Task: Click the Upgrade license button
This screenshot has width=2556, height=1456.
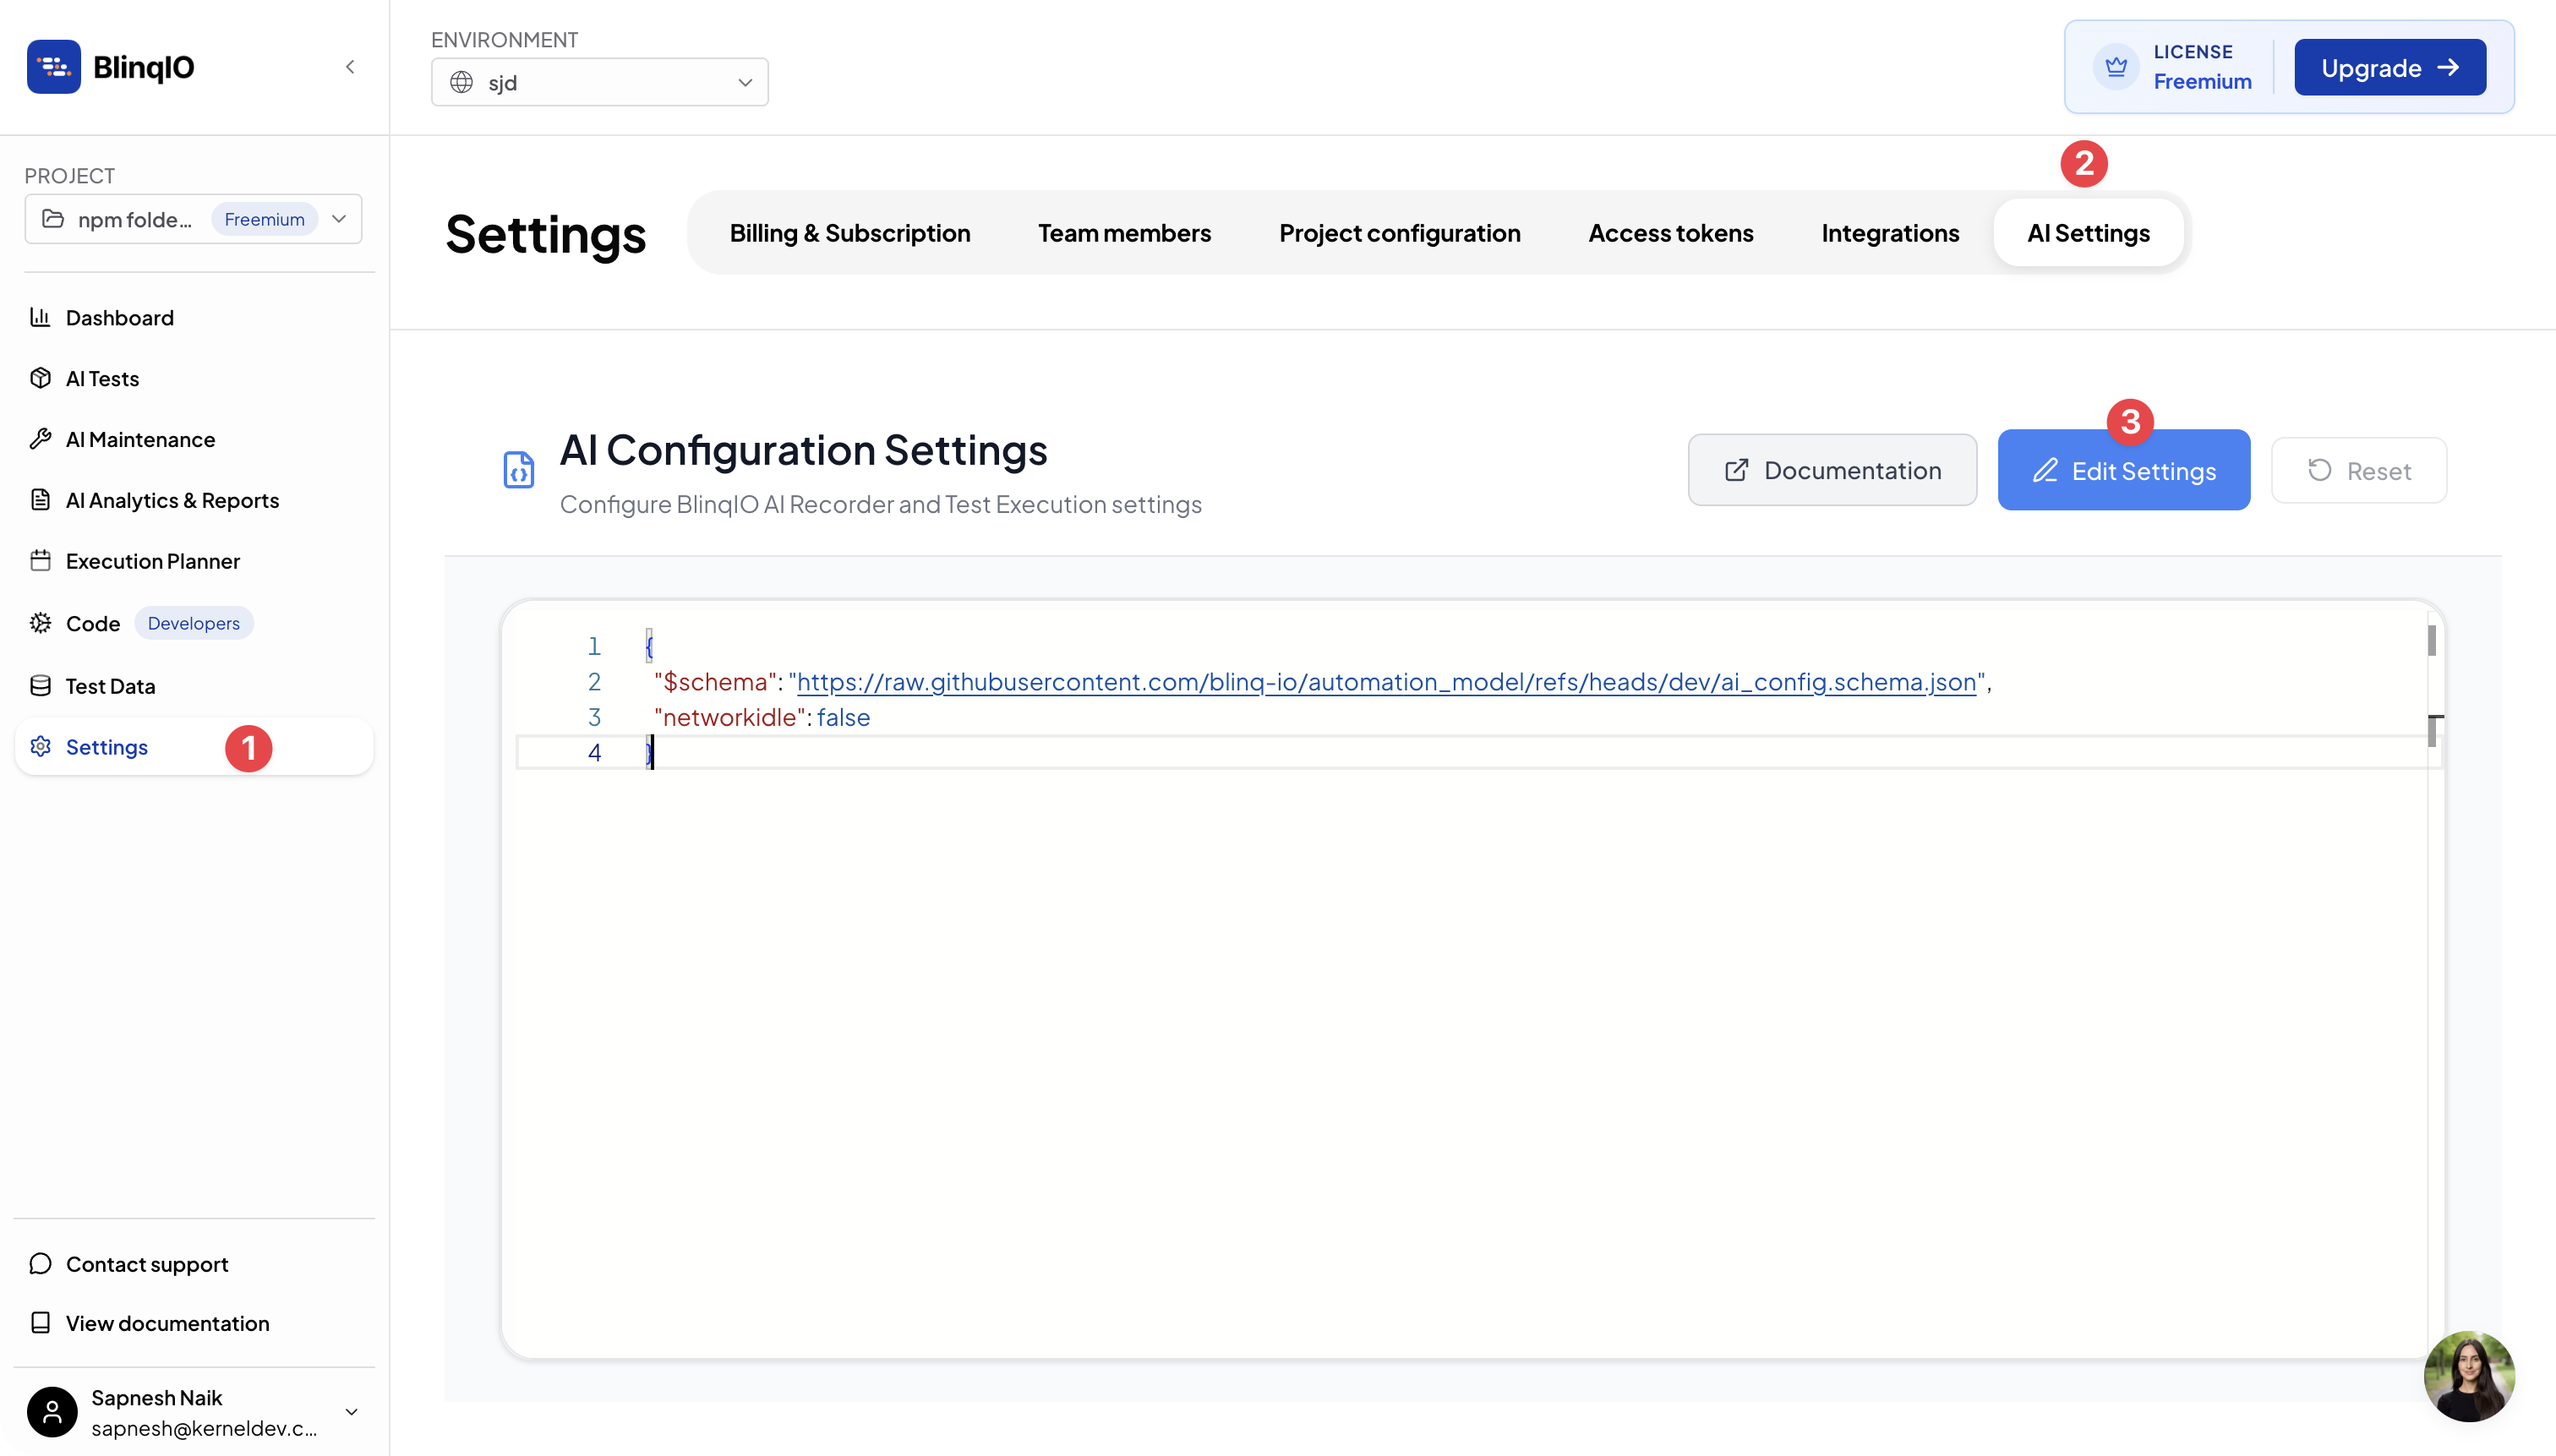Action: 2389,68
